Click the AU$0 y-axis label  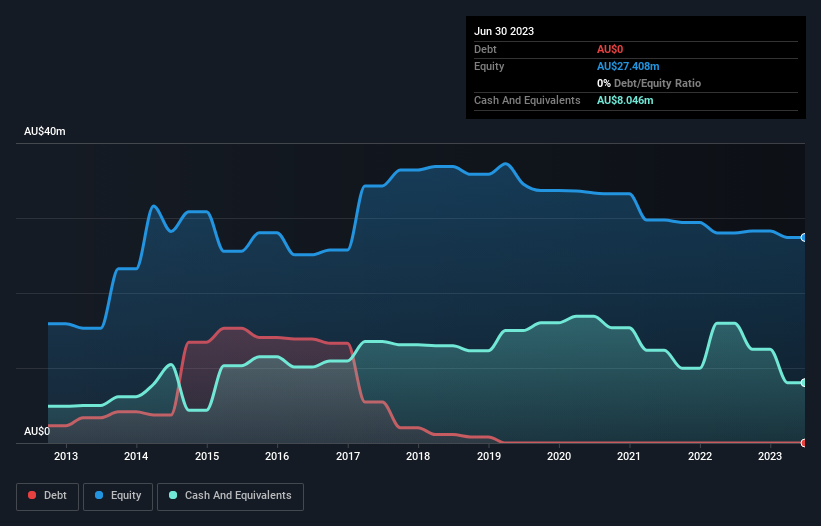point(37,431)
